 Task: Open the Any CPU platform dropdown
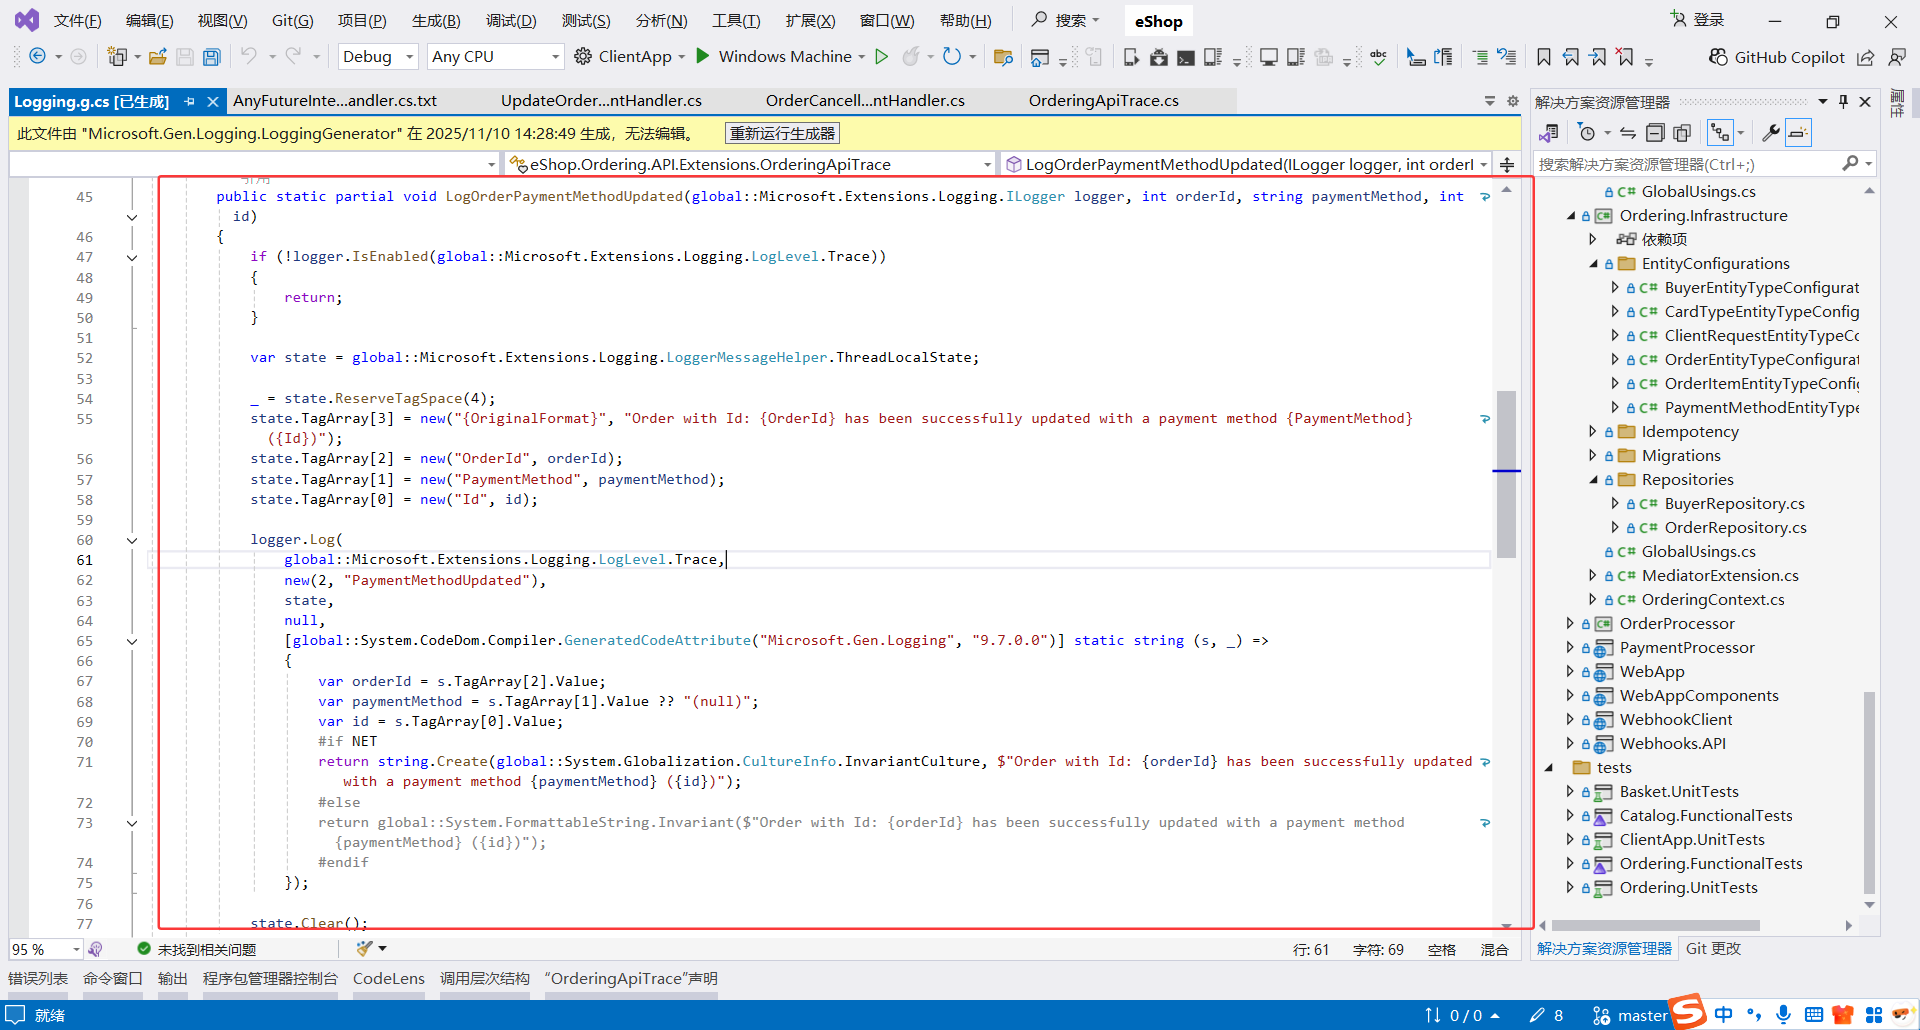[495, 57]
